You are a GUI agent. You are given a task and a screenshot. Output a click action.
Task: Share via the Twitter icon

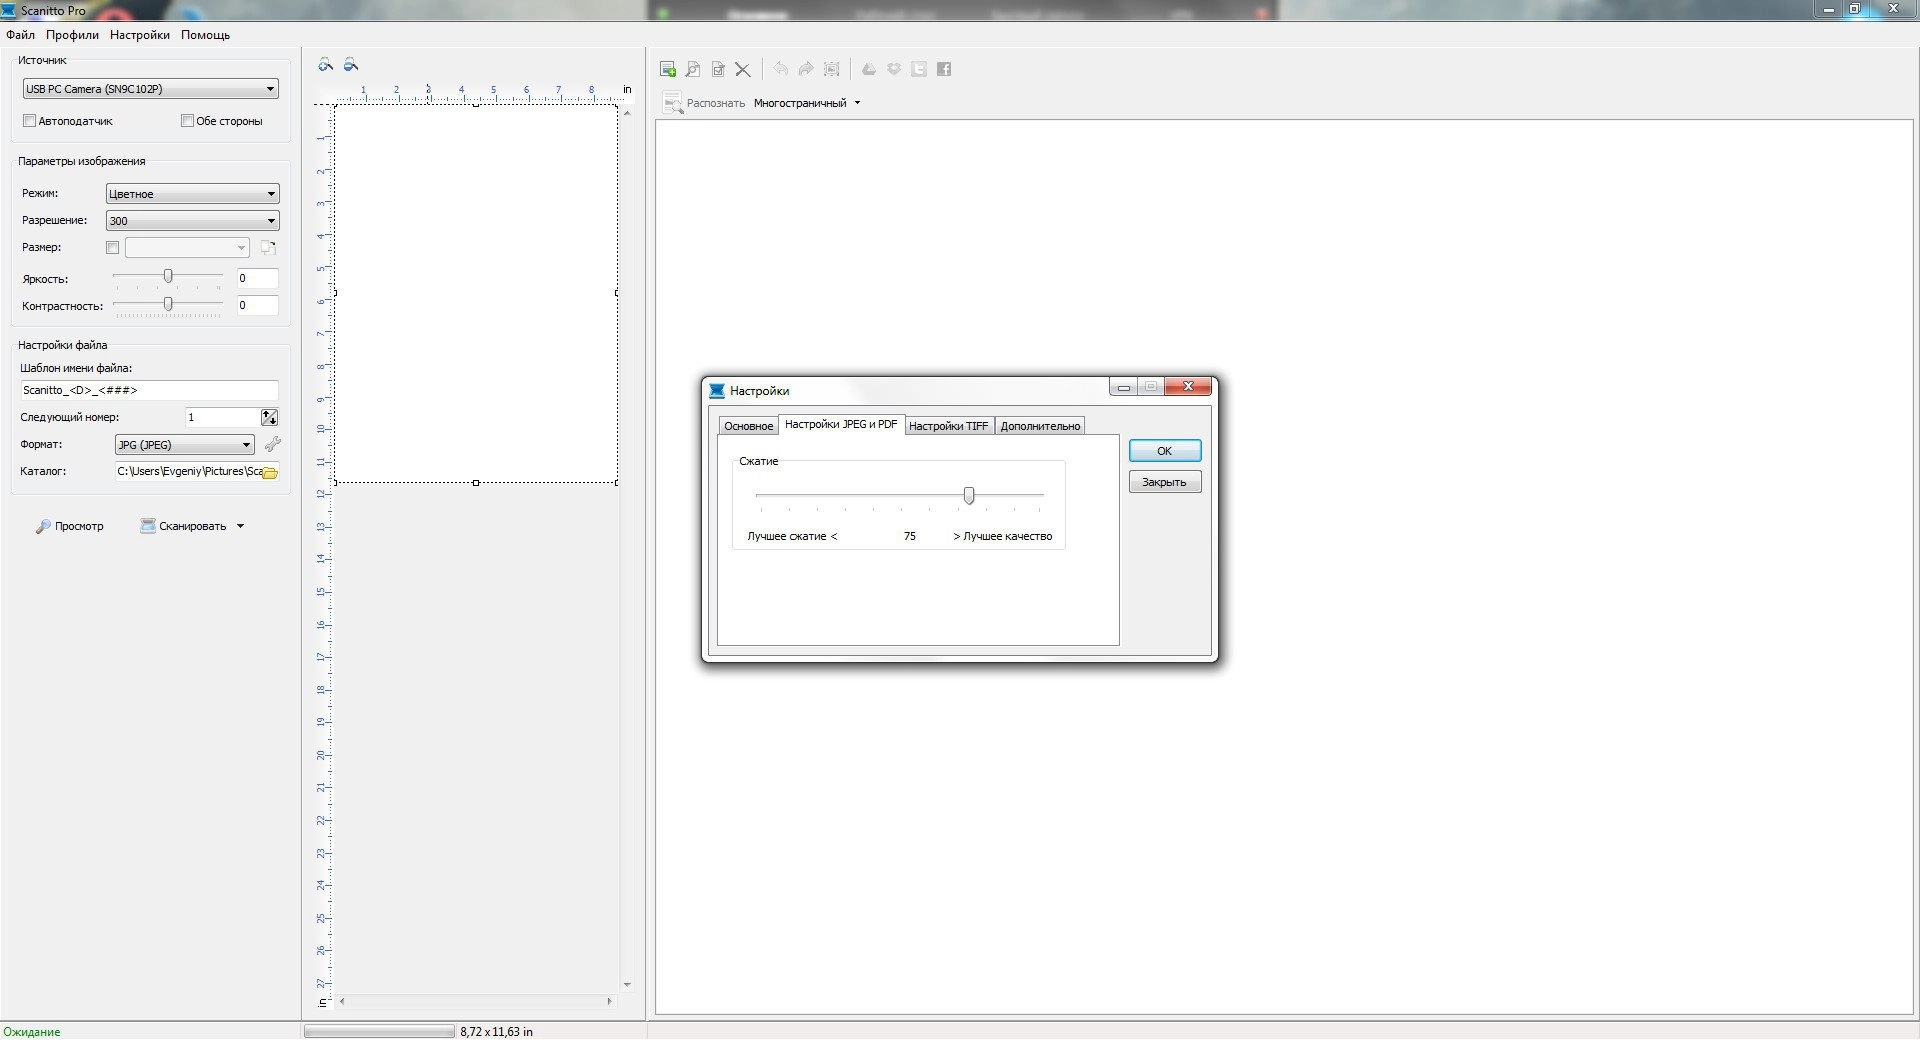(919, 69)
